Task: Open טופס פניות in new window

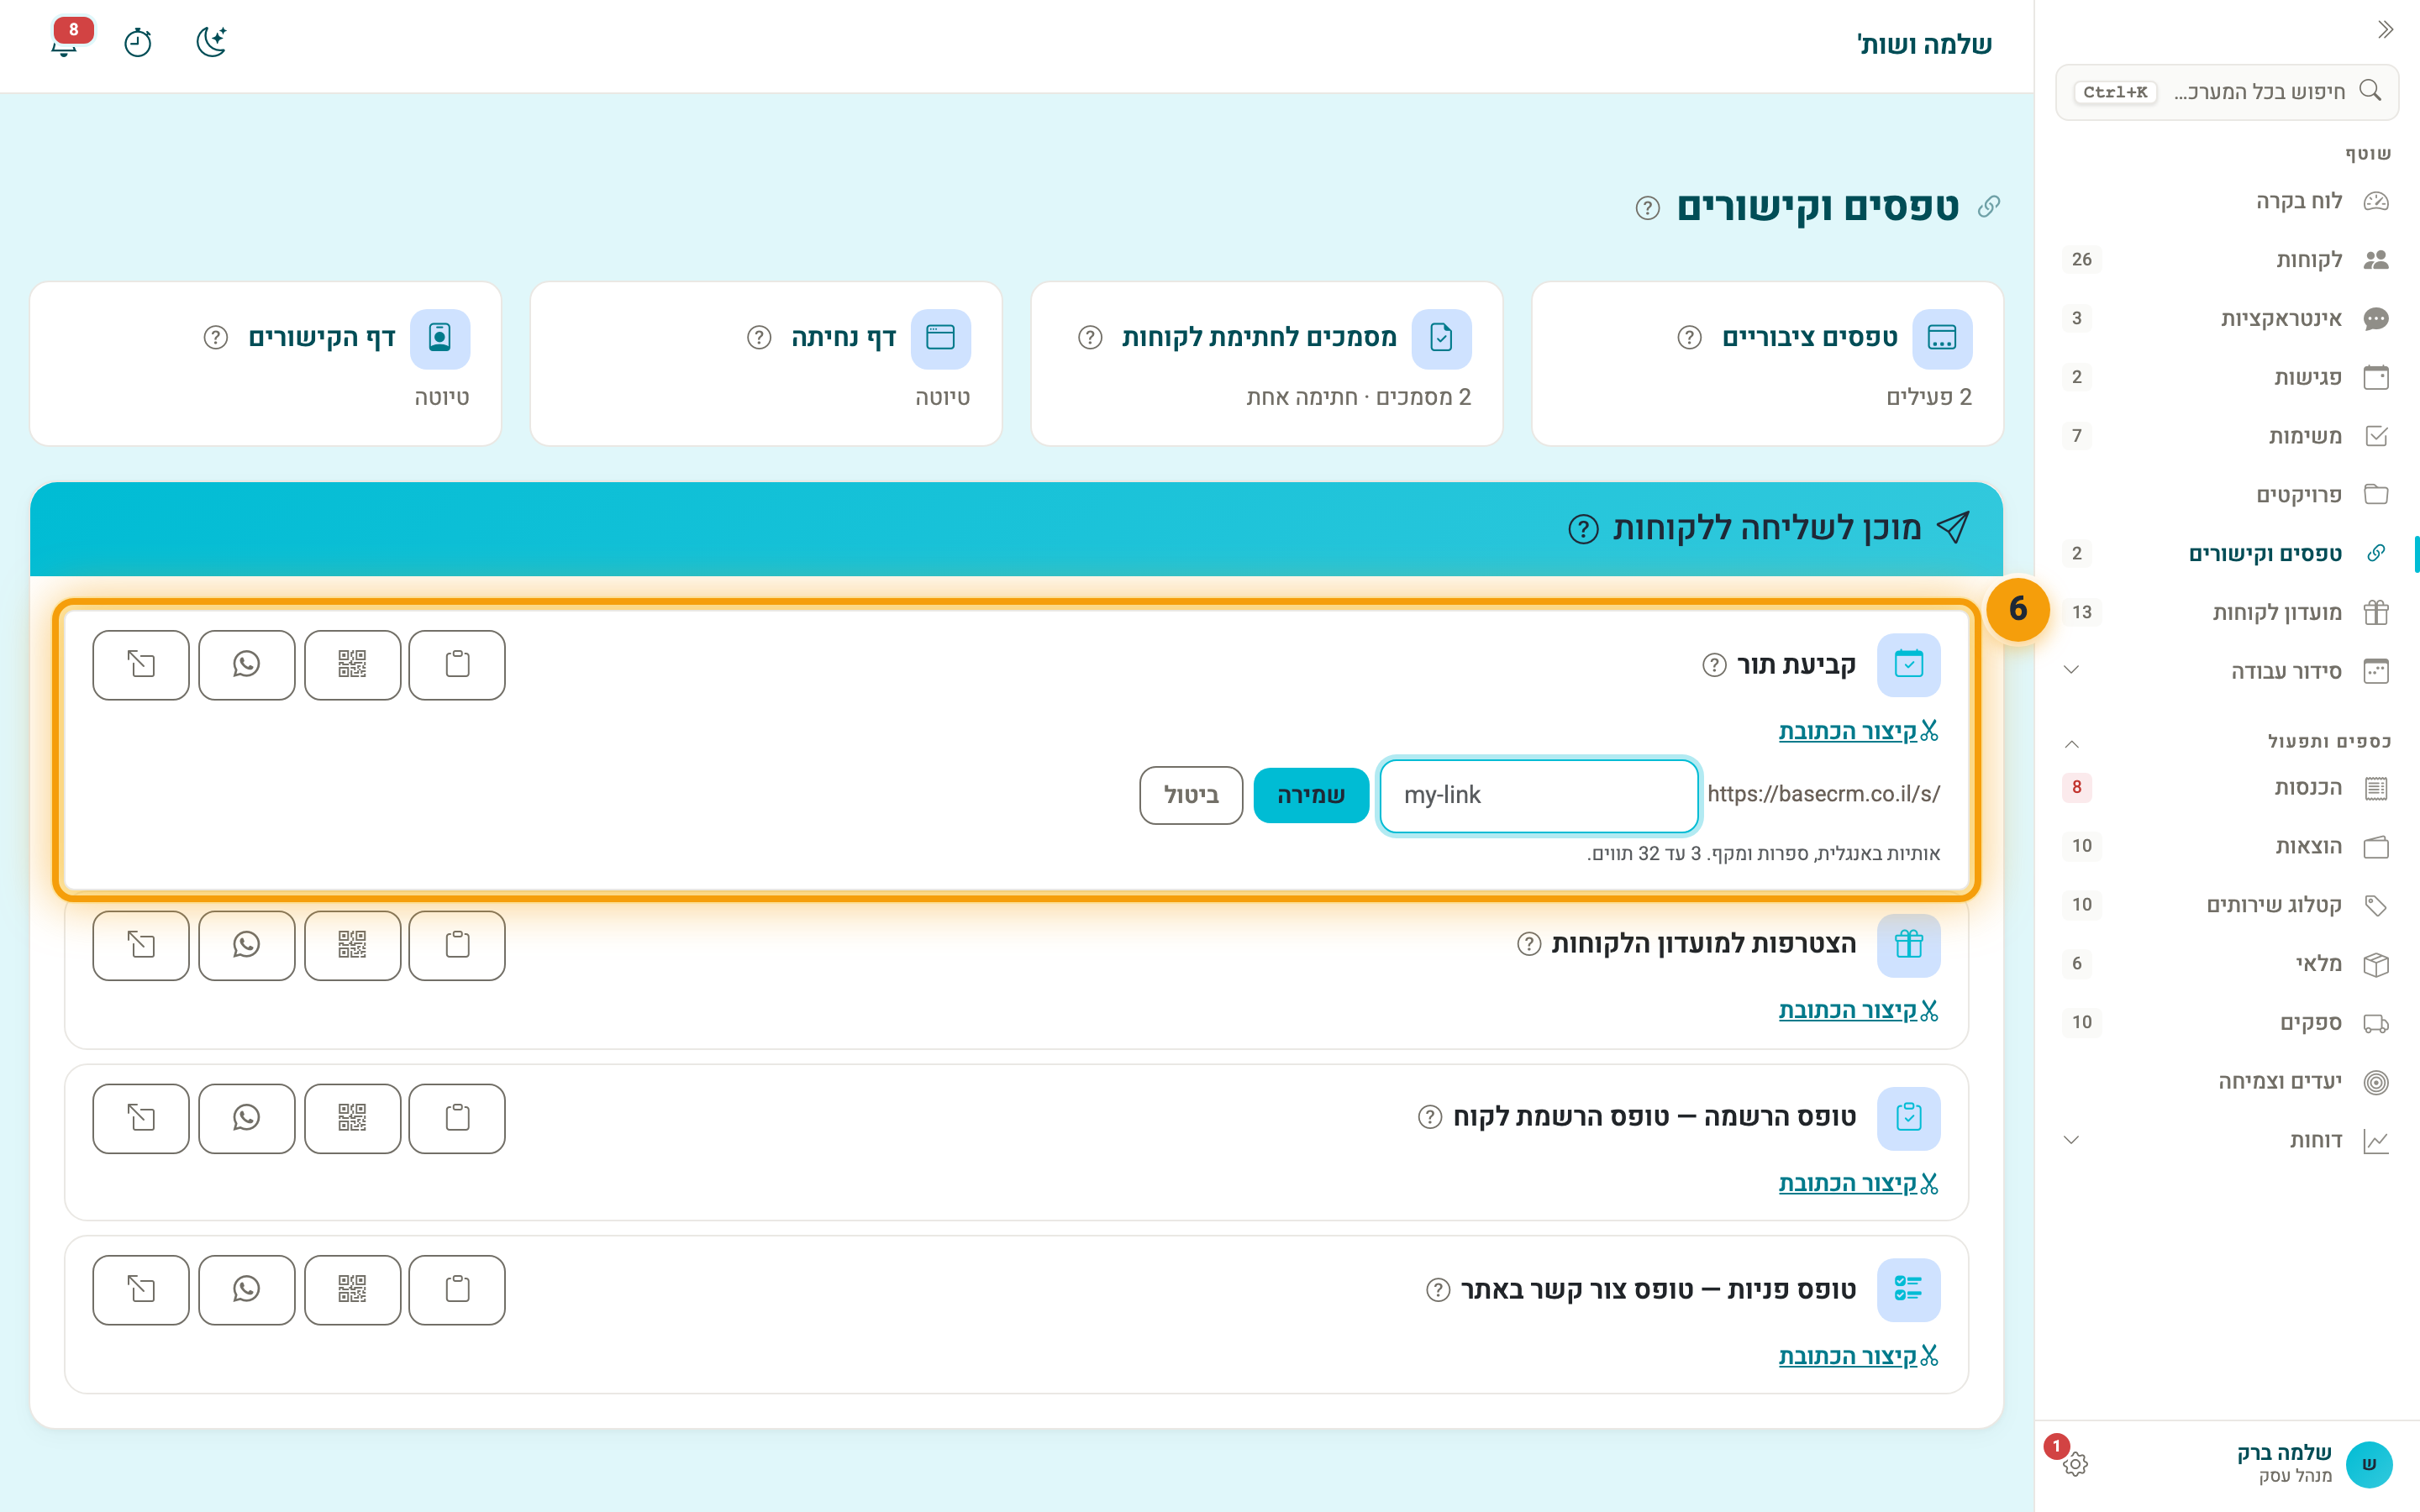Action: [x=141, y=1290]
